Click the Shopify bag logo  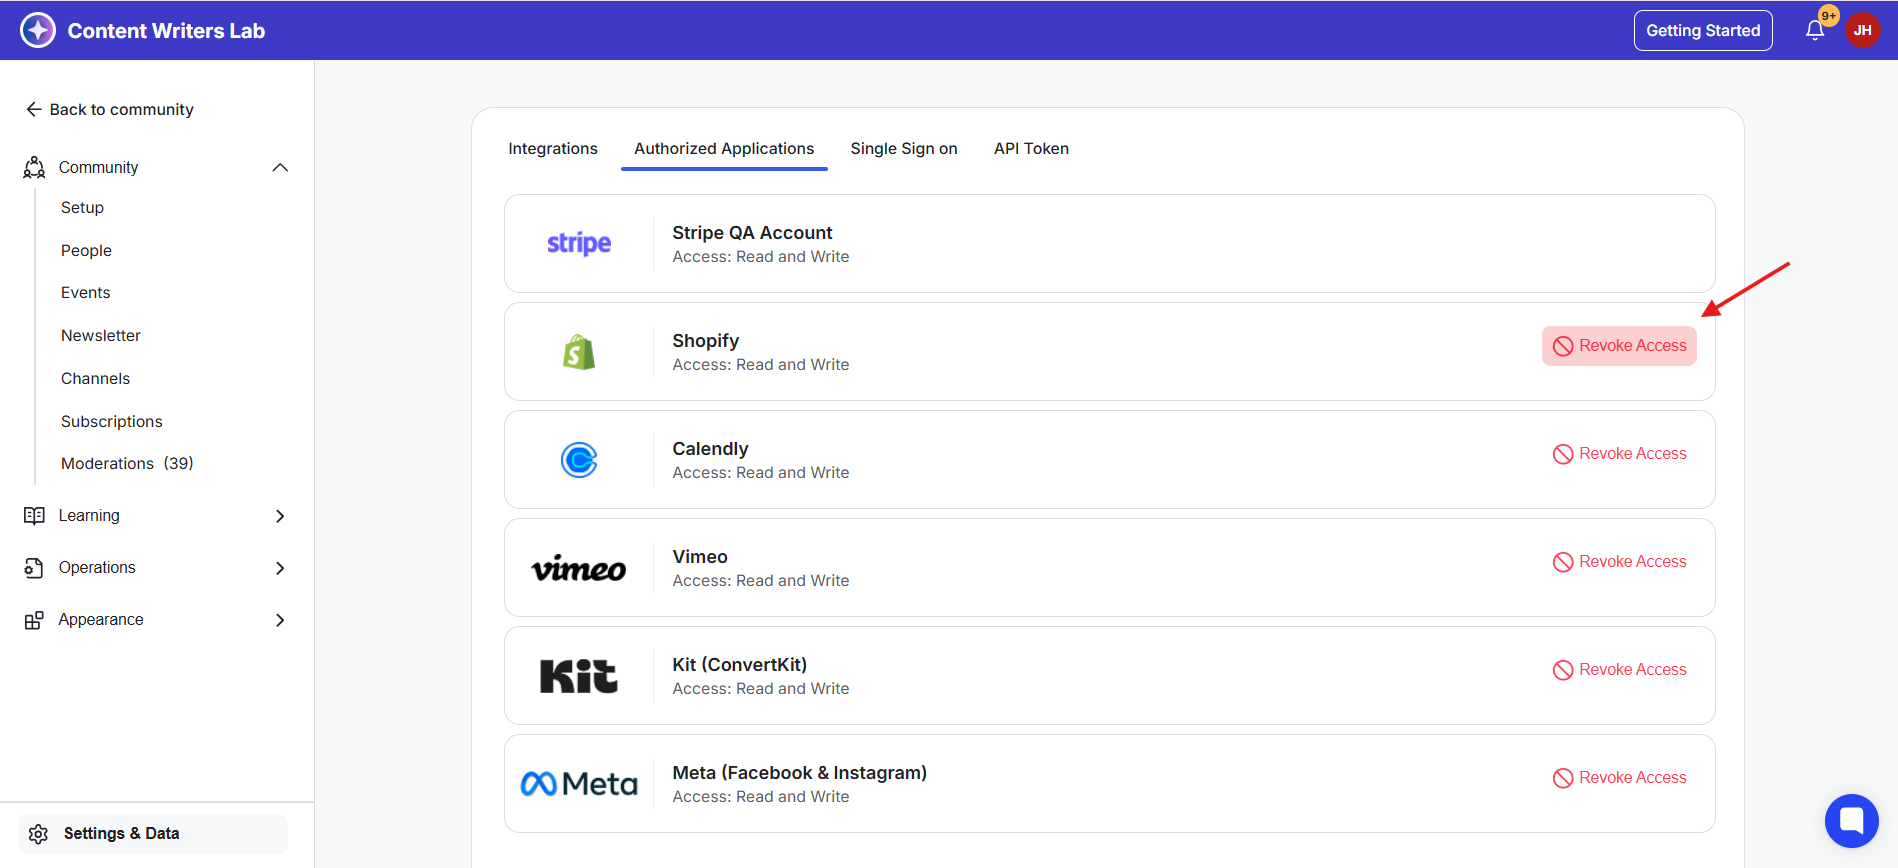tap(579, 352)
